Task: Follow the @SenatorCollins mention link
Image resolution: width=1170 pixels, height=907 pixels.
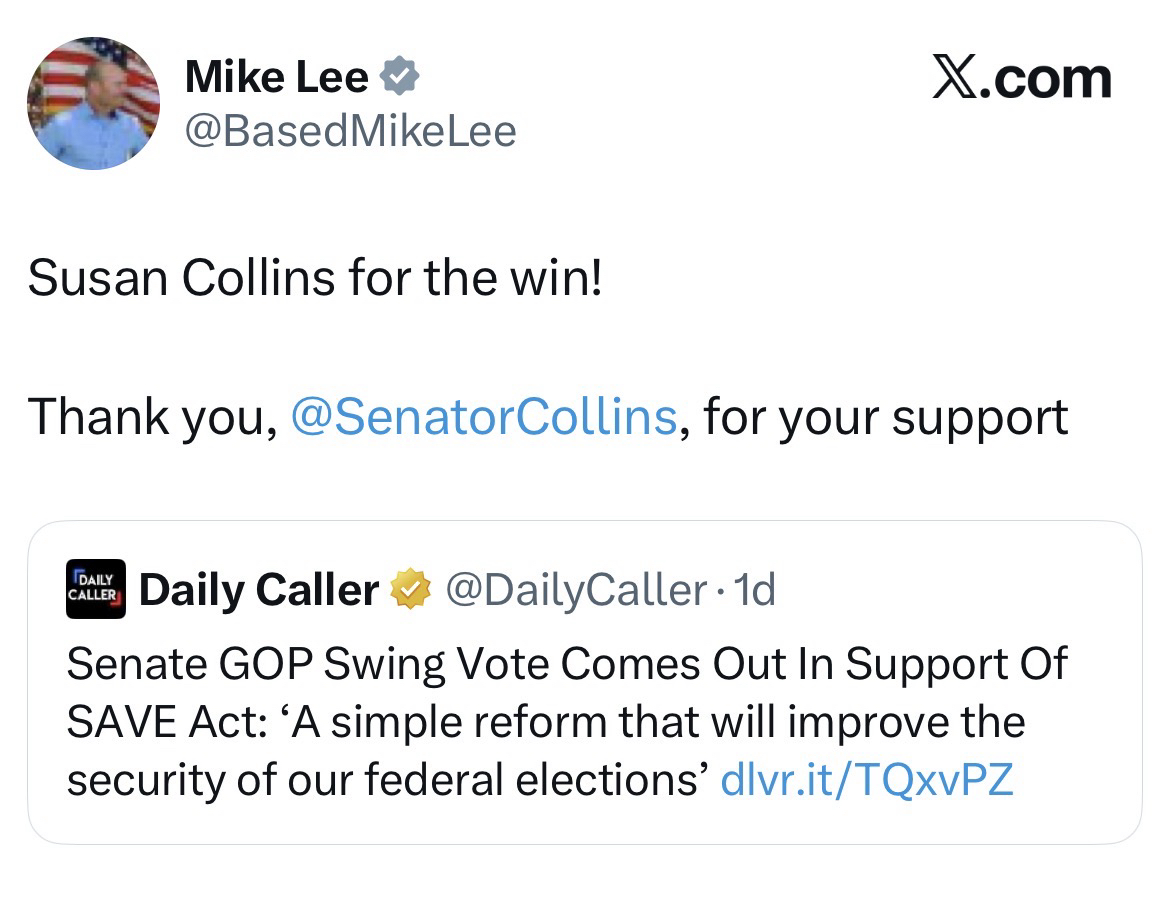Action: [483, 416]
